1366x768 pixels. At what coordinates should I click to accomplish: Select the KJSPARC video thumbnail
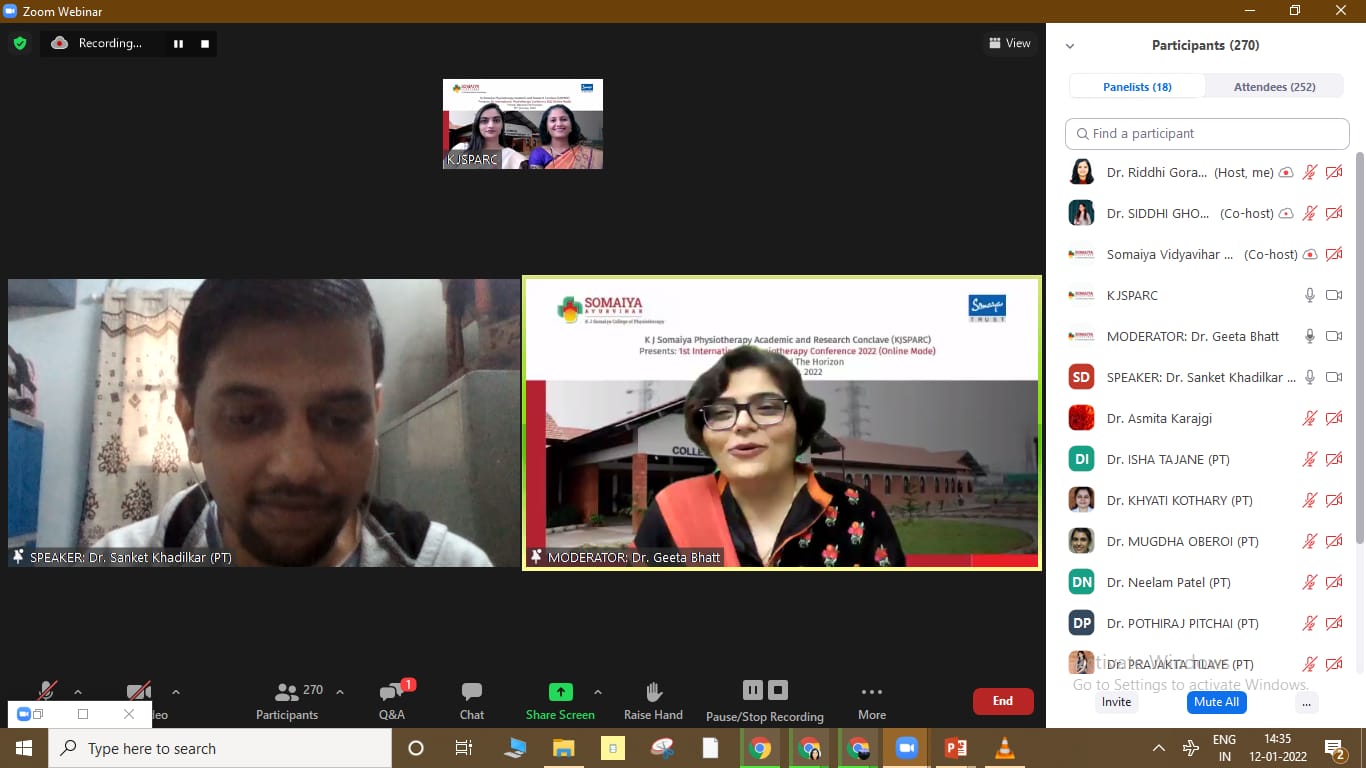(x=523, y=124)
